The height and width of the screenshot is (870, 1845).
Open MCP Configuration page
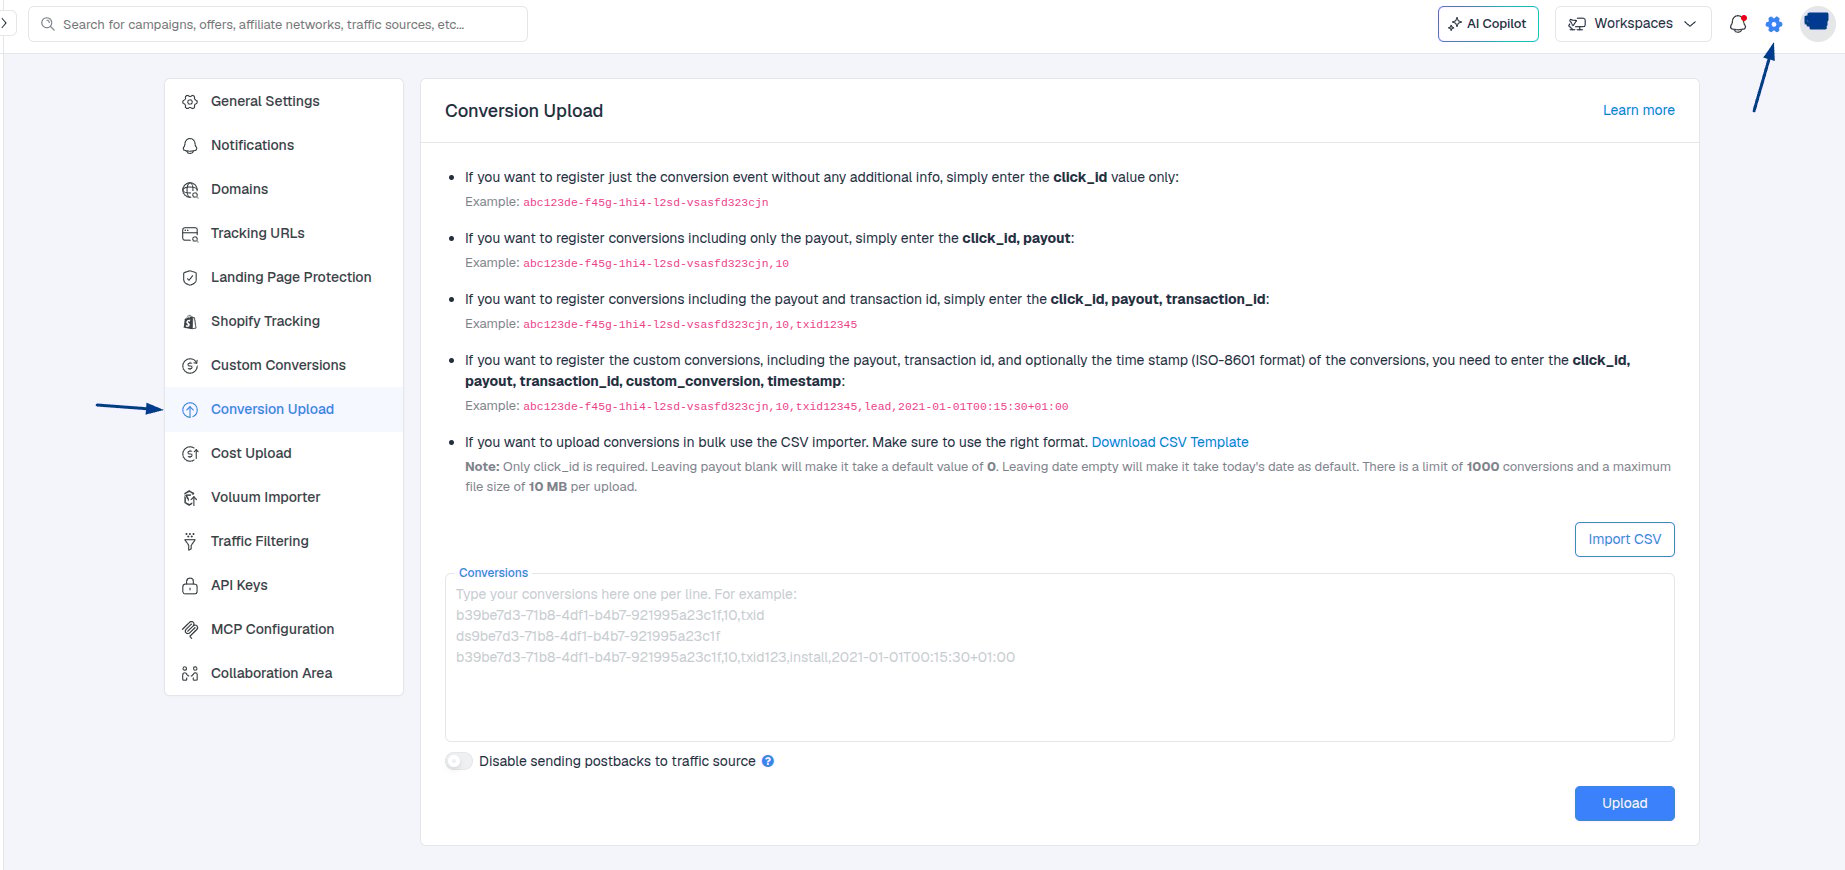284,629
